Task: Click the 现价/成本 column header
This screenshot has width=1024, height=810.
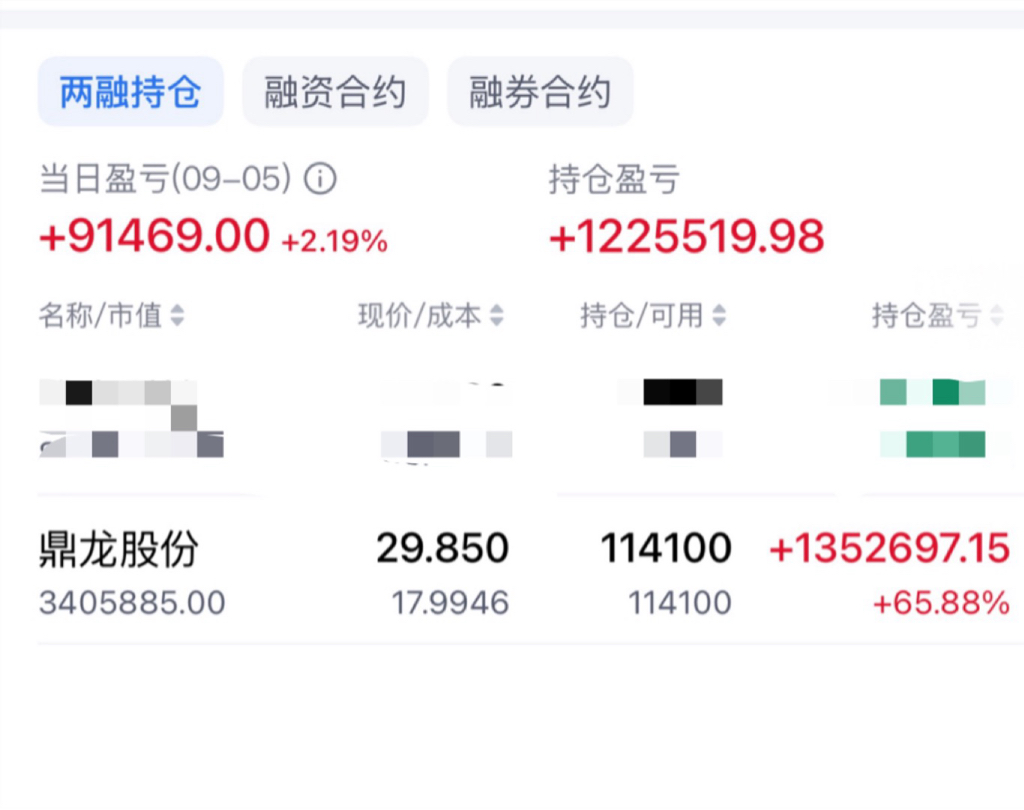Action: [x=420, y=317]
